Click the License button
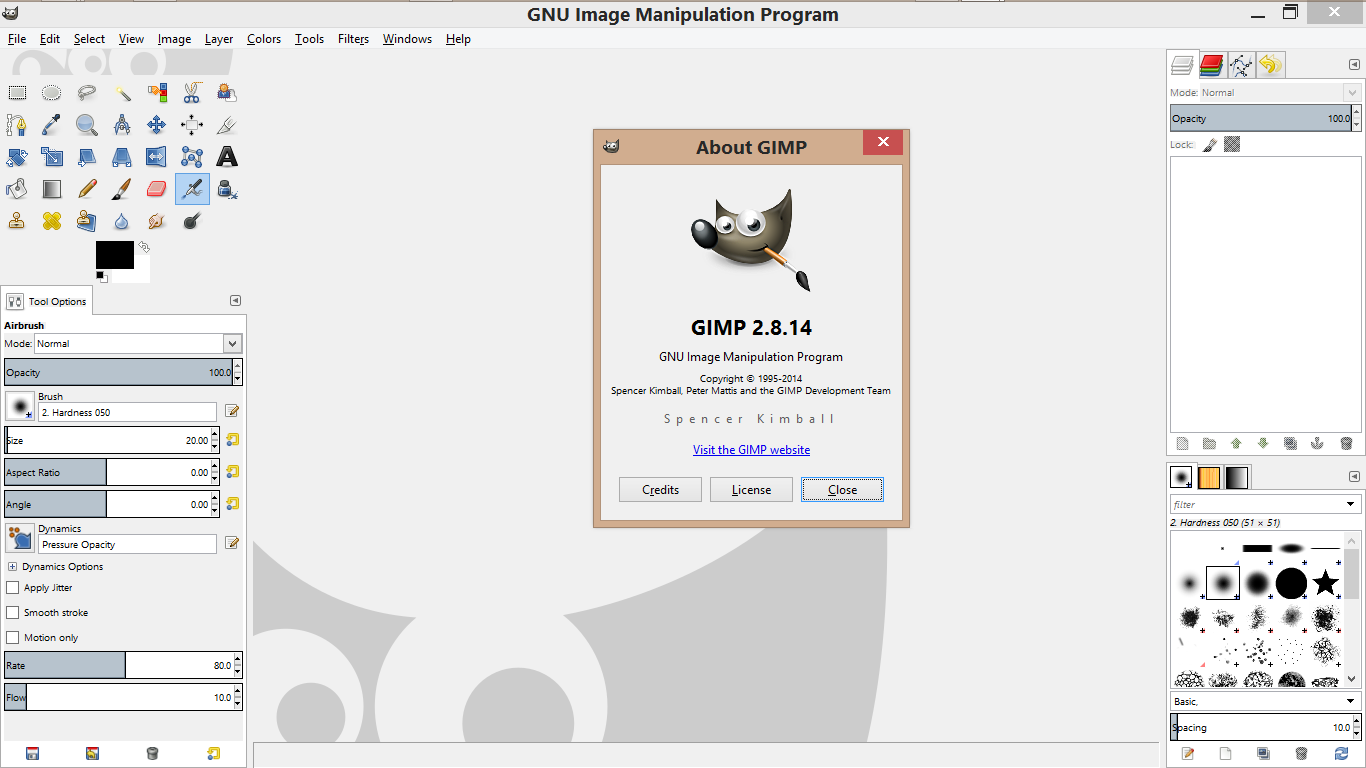Viewport: 1366px width, 768px height. (751, 490)
